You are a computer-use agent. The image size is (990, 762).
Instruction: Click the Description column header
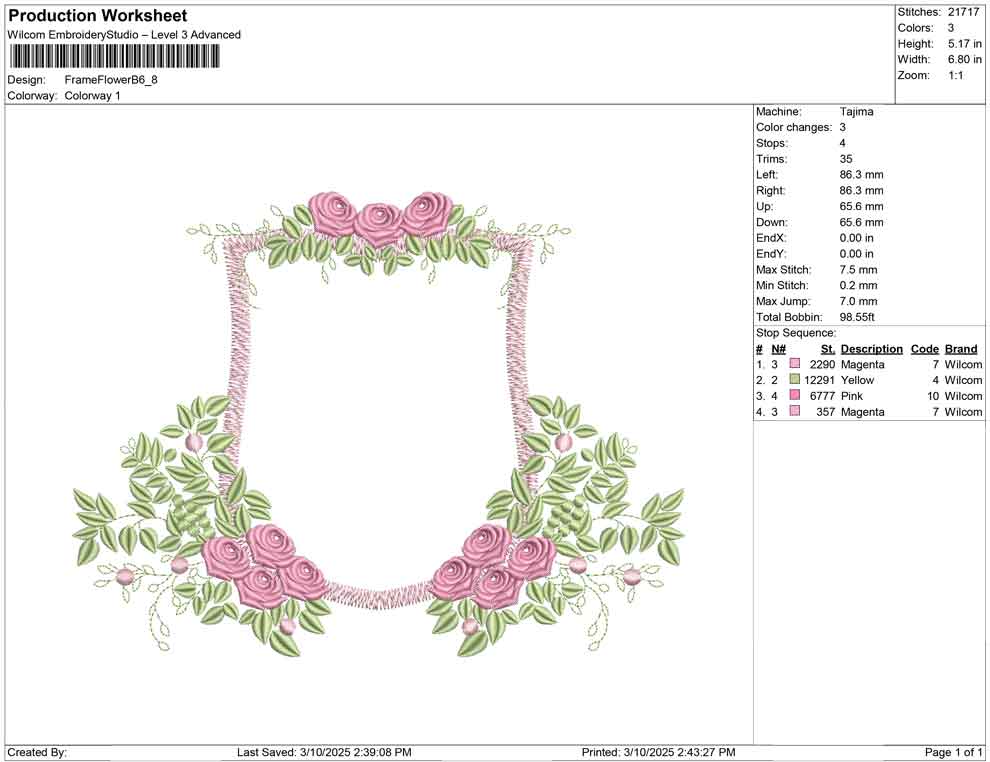click(x=870, y=348)
